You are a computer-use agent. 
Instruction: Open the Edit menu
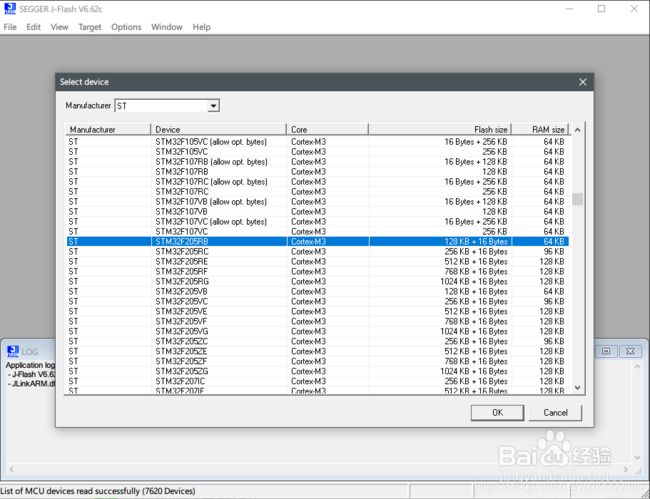[33, 27]
